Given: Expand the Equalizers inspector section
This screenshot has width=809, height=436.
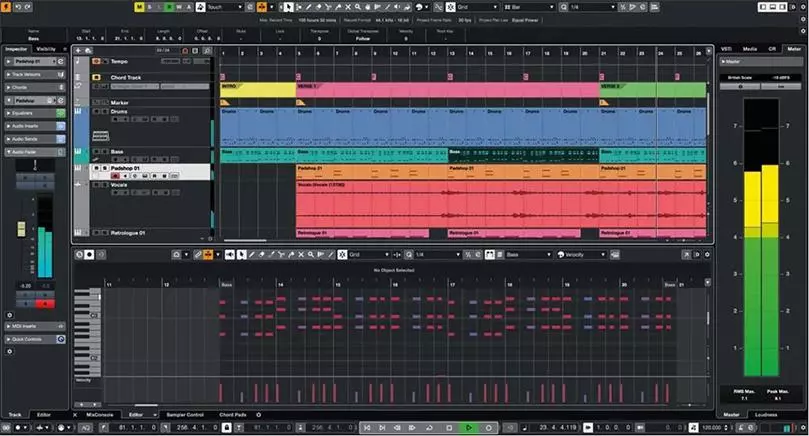Looking at the screenshot, I should point(35,113).
